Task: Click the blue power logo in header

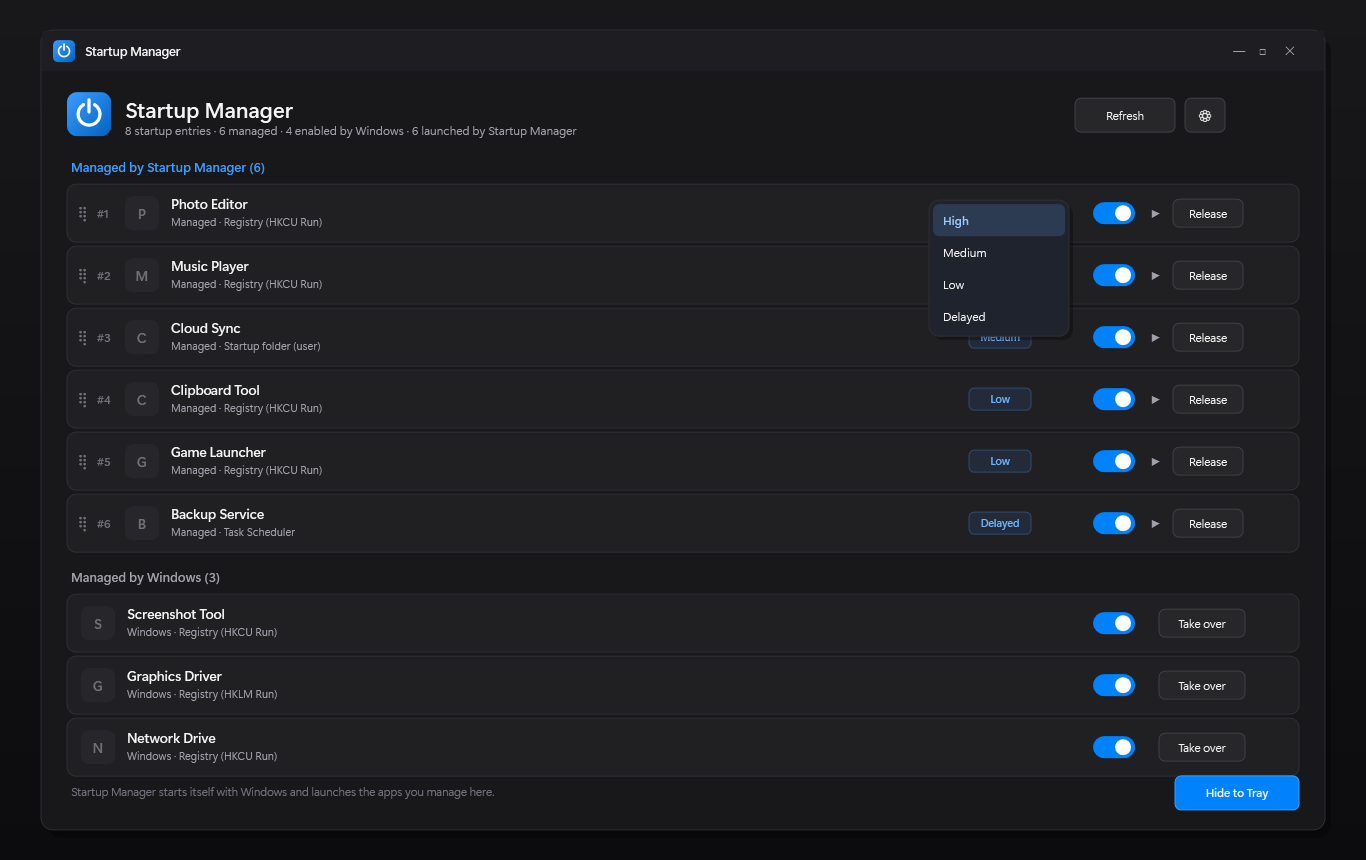Action: (89, 114)
